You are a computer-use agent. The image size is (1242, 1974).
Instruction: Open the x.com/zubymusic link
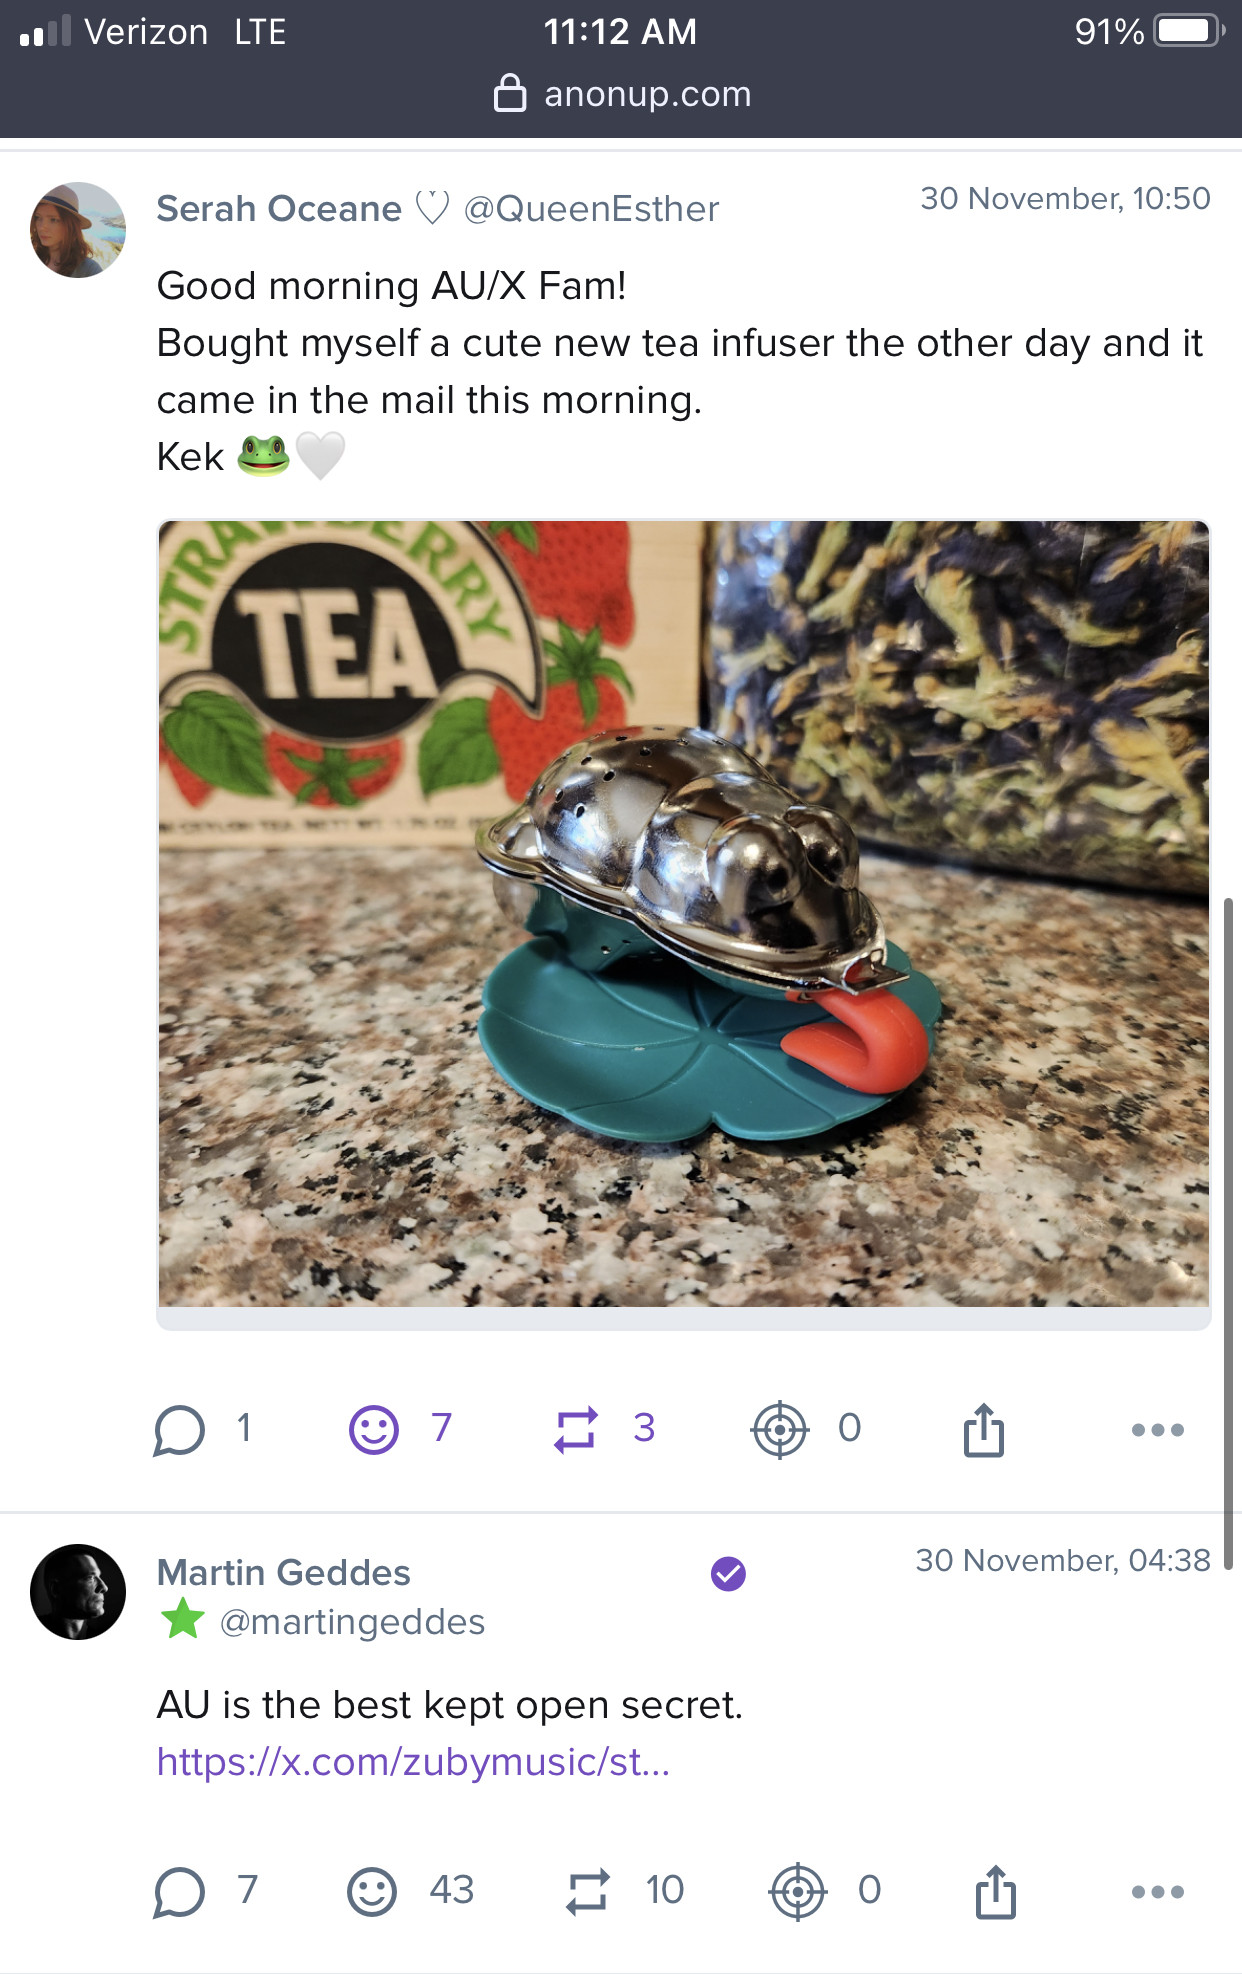(x=413, y=1762)
